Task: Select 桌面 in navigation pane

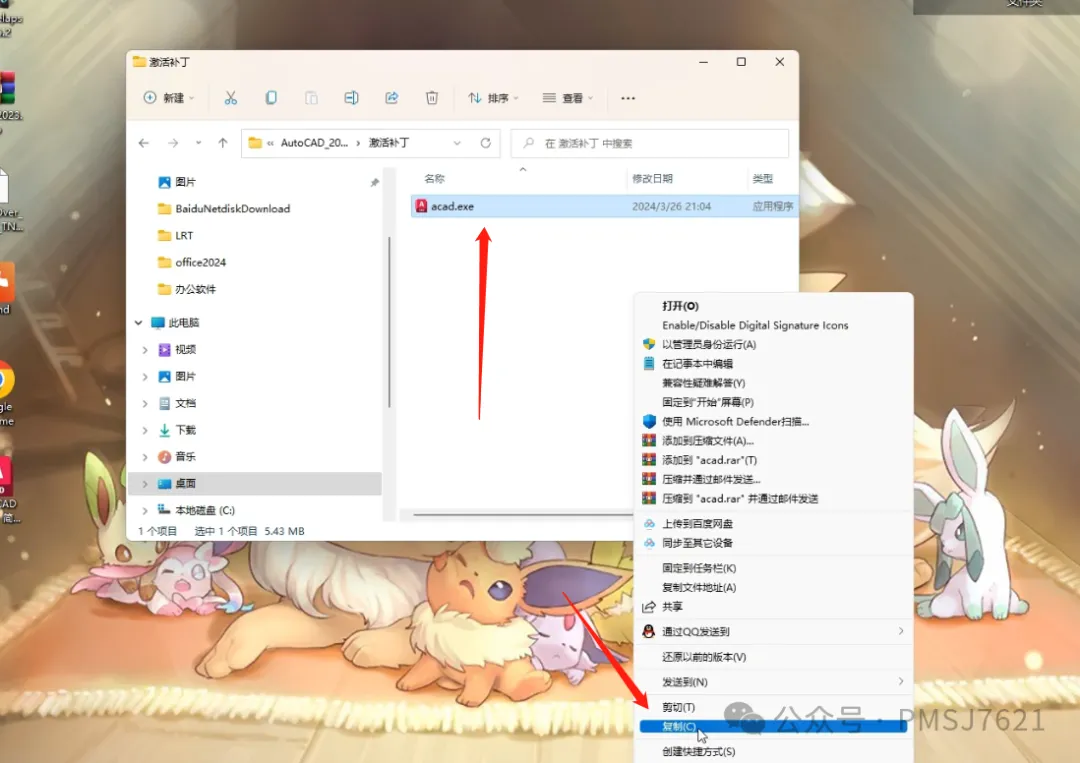Action: tap(256, 483)
